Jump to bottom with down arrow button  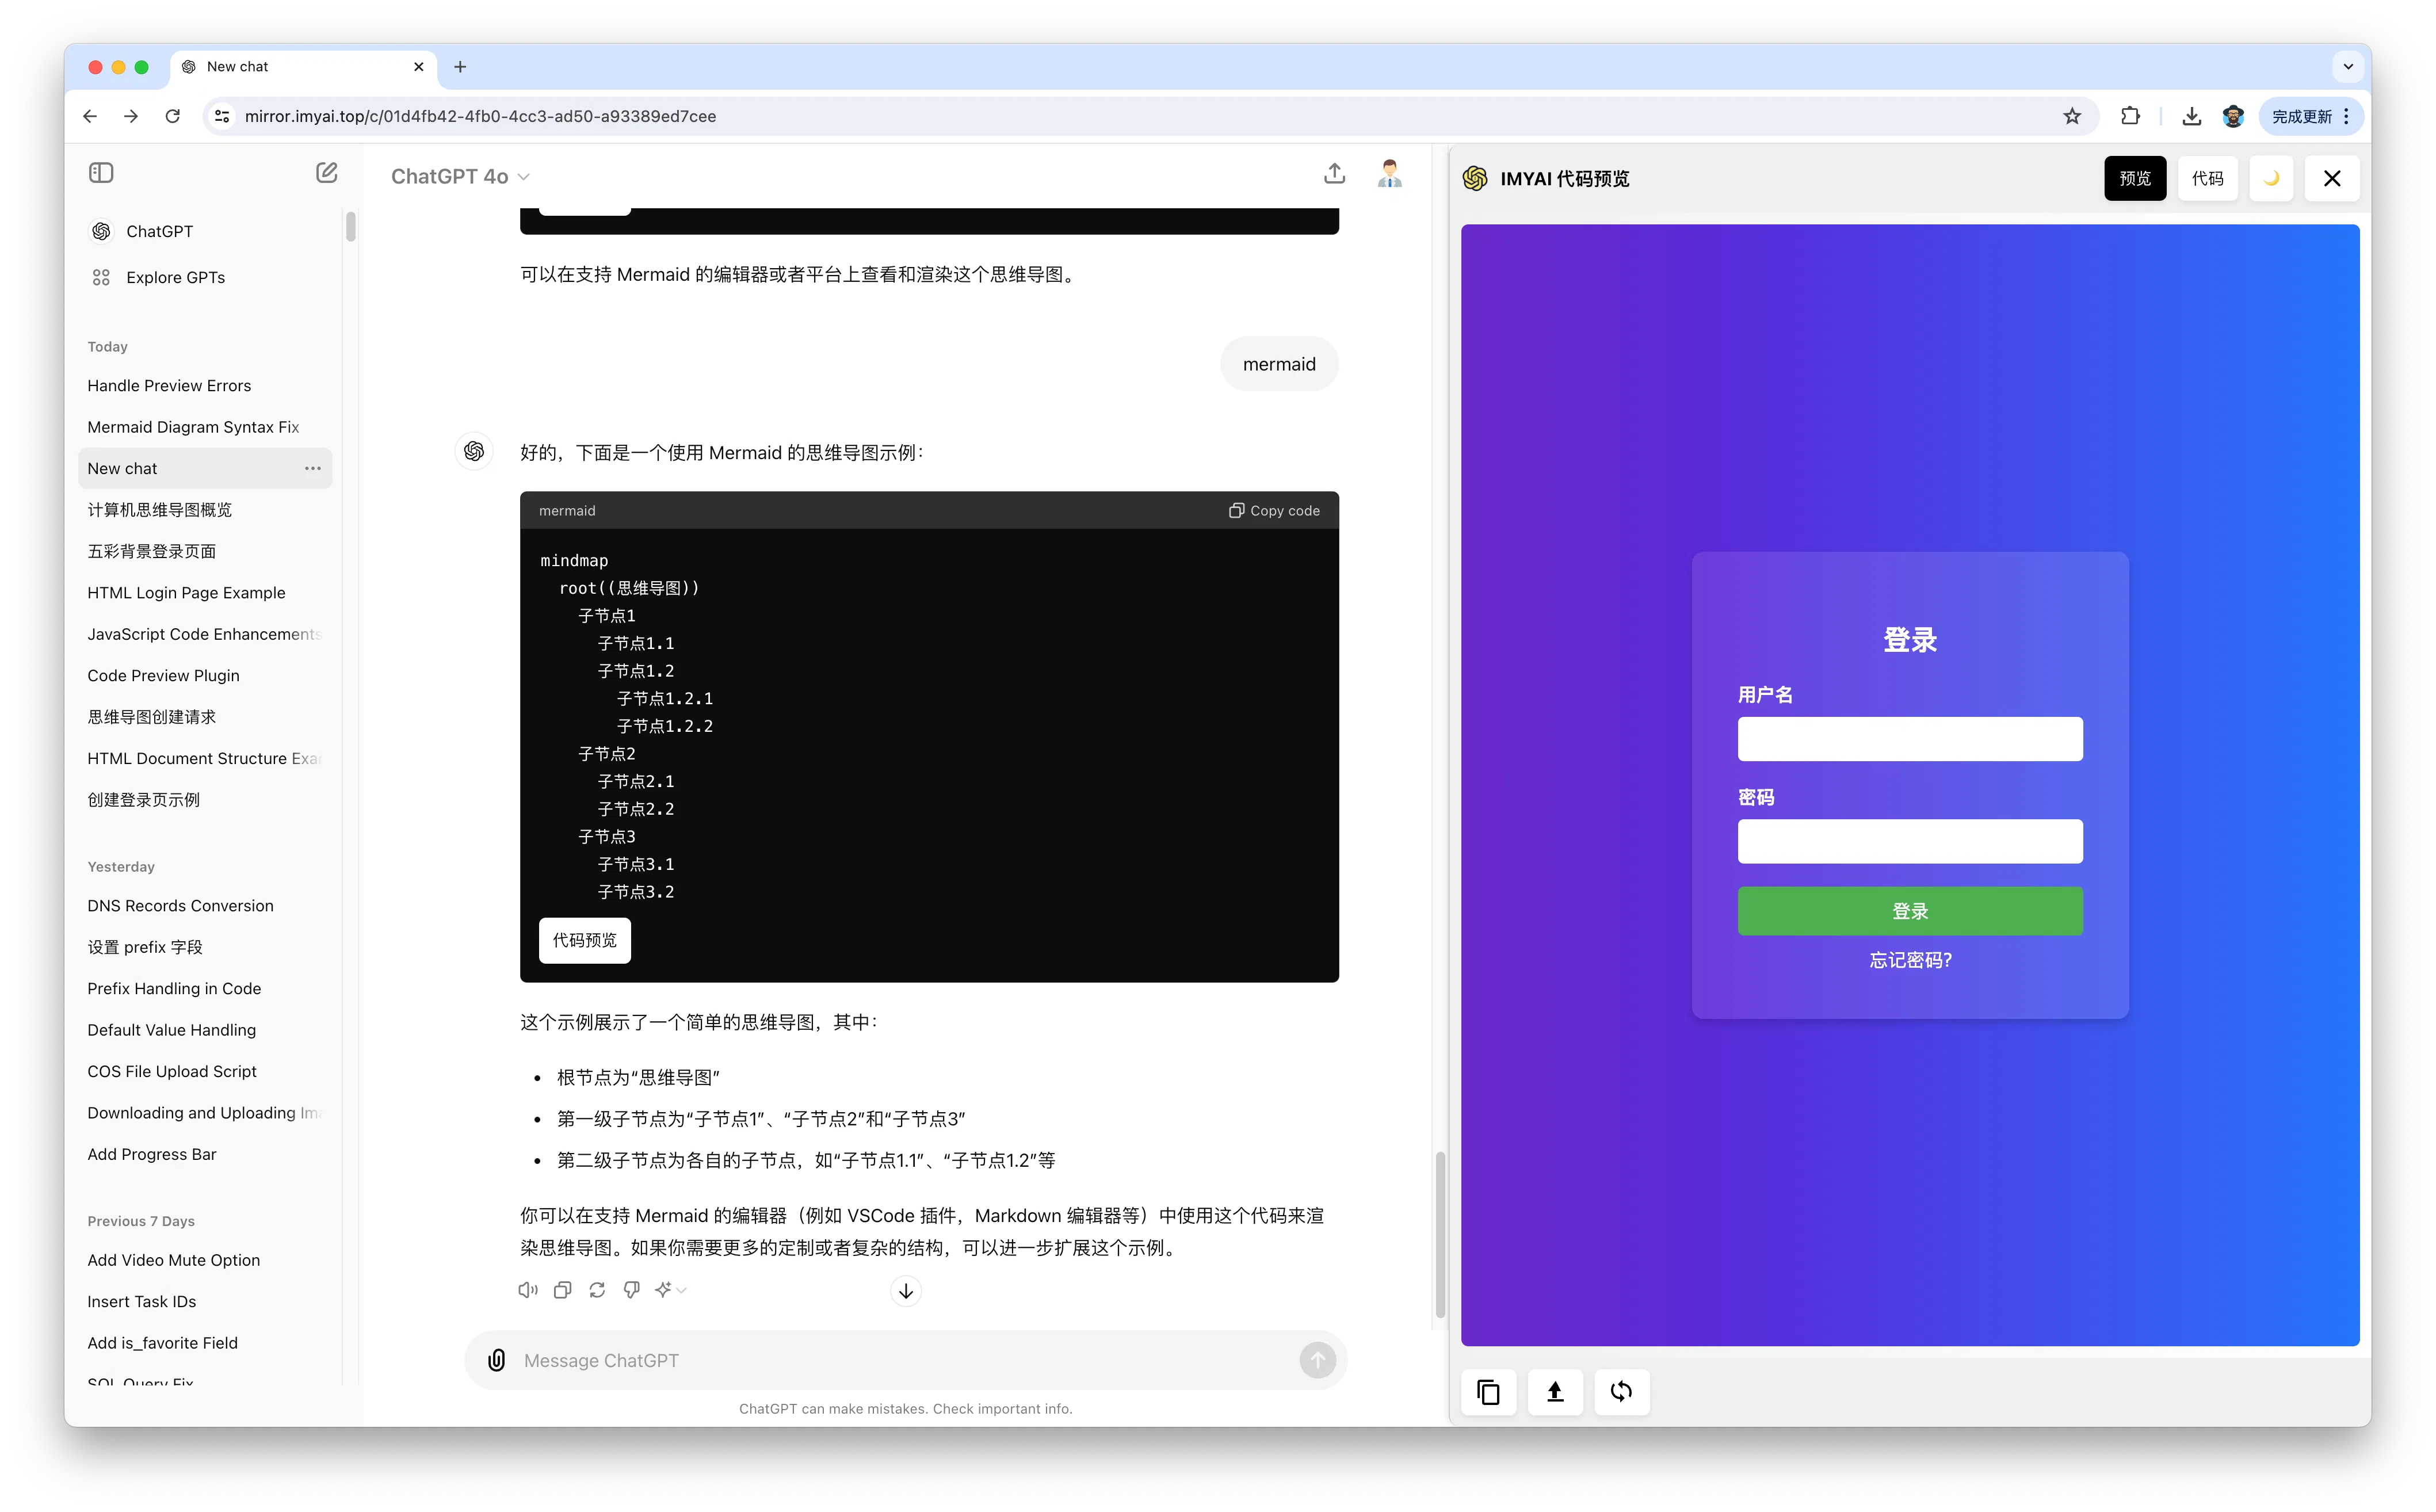[x=905, y=1291]
